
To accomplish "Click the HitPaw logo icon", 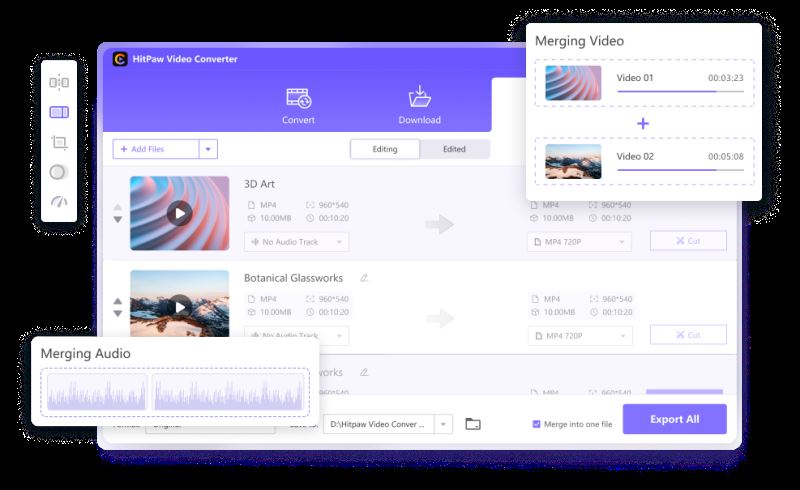I will [120, 59].
